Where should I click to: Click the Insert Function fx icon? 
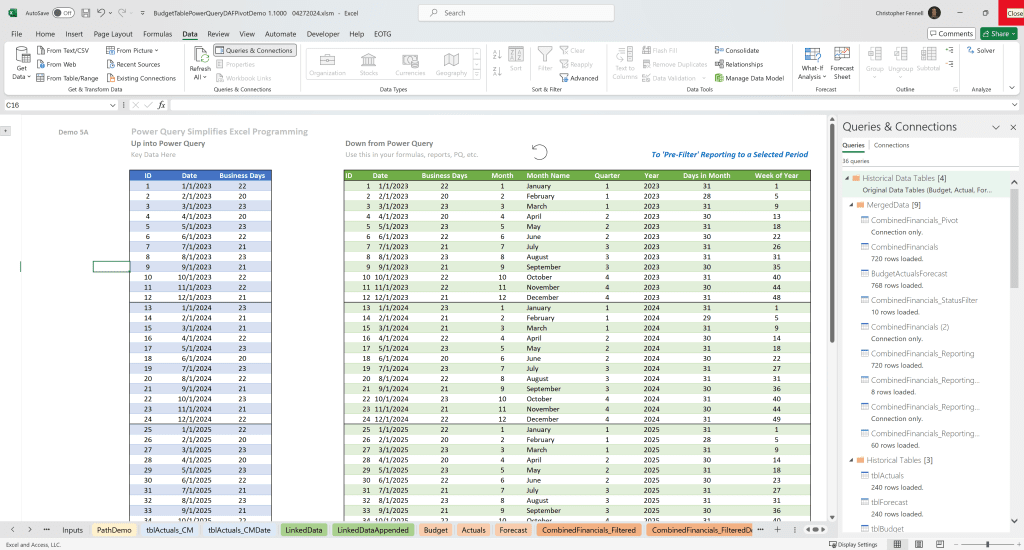[162, 105]
